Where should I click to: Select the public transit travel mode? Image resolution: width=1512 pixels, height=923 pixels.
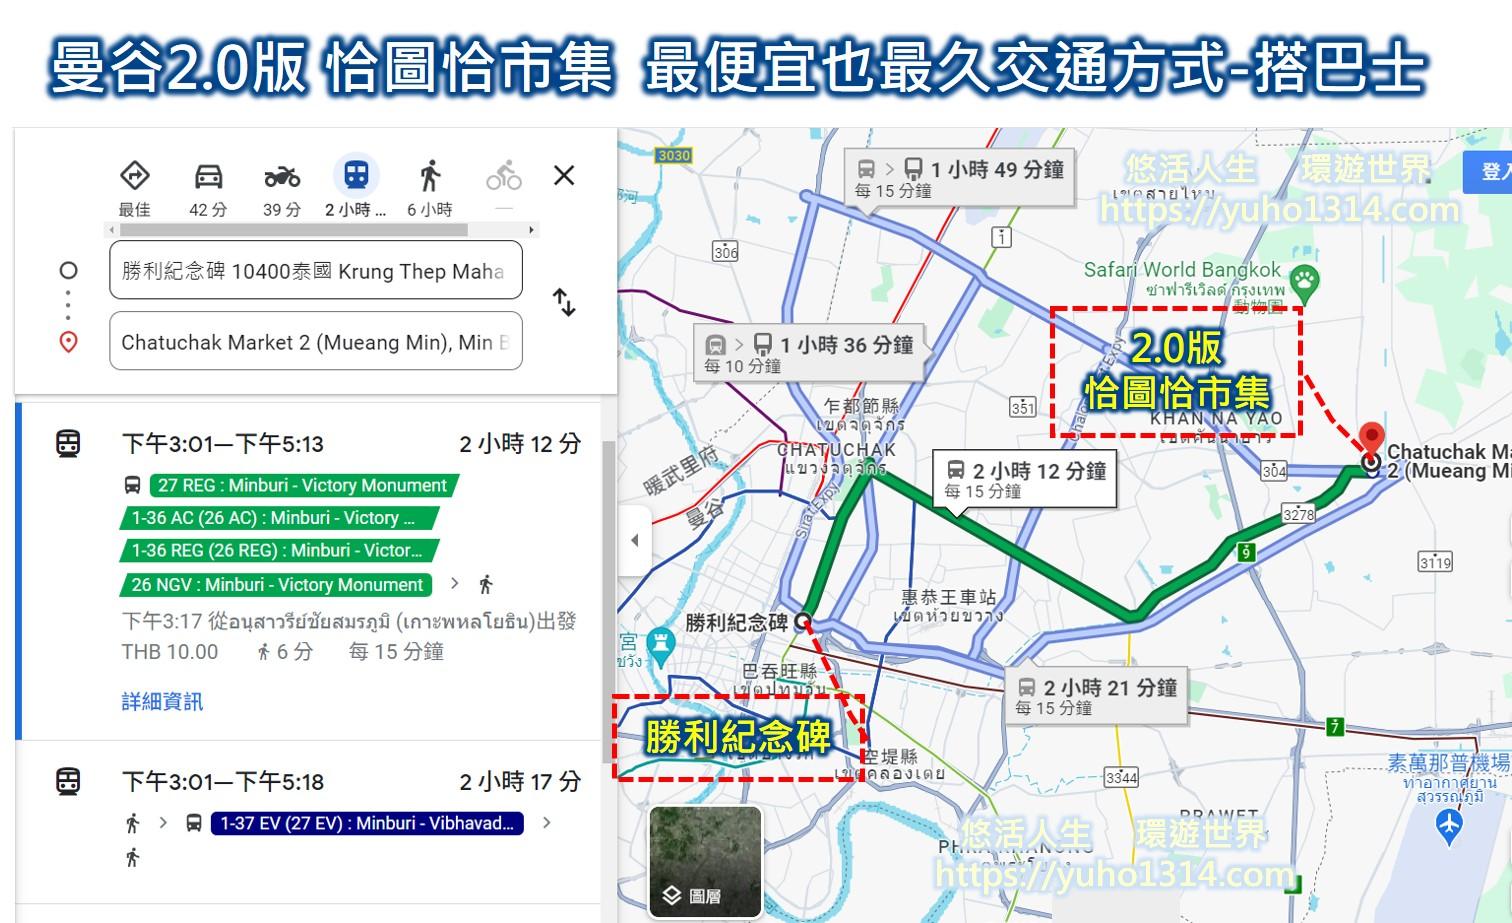point(356,176)
